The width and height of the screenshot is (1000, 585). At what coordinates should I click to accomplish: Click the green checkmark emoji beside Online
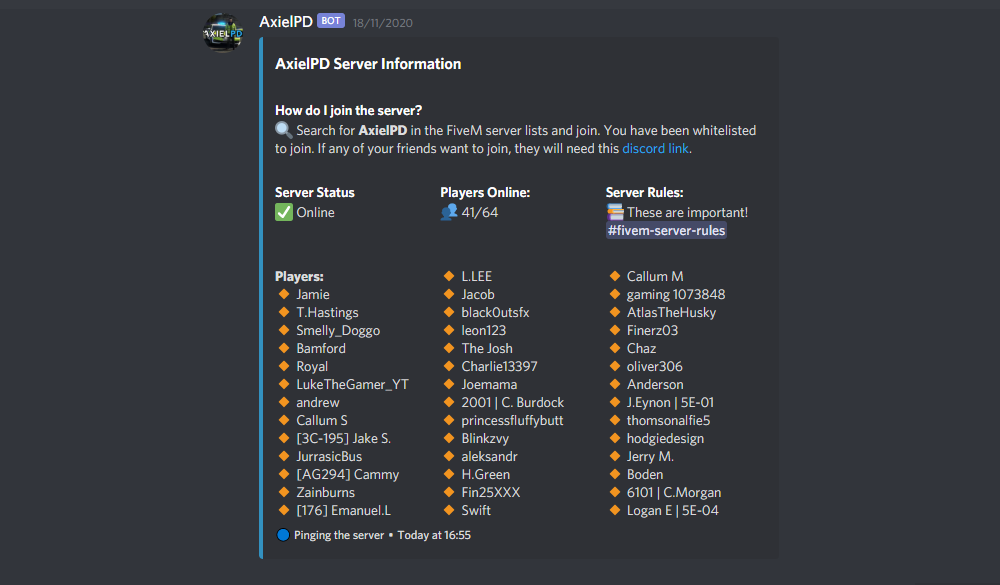[x=283, y=212]
